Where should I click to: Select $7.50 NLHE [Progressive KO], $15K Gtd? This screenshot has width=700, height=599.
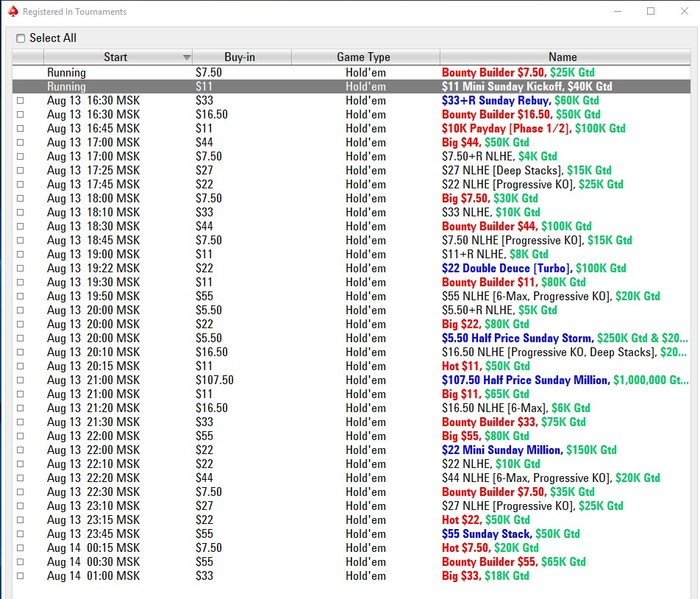coord(351,241)
